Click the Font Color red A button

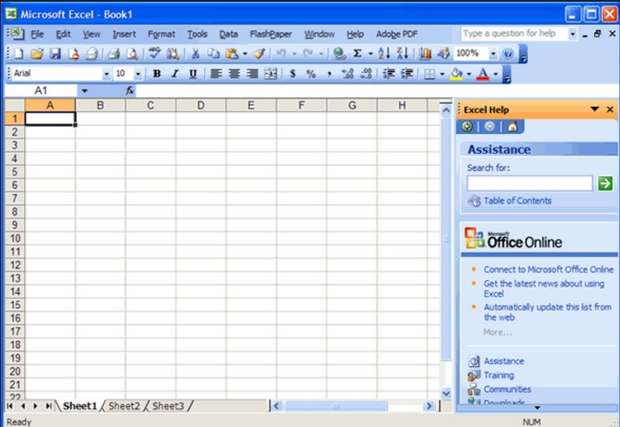pos(483,74)
